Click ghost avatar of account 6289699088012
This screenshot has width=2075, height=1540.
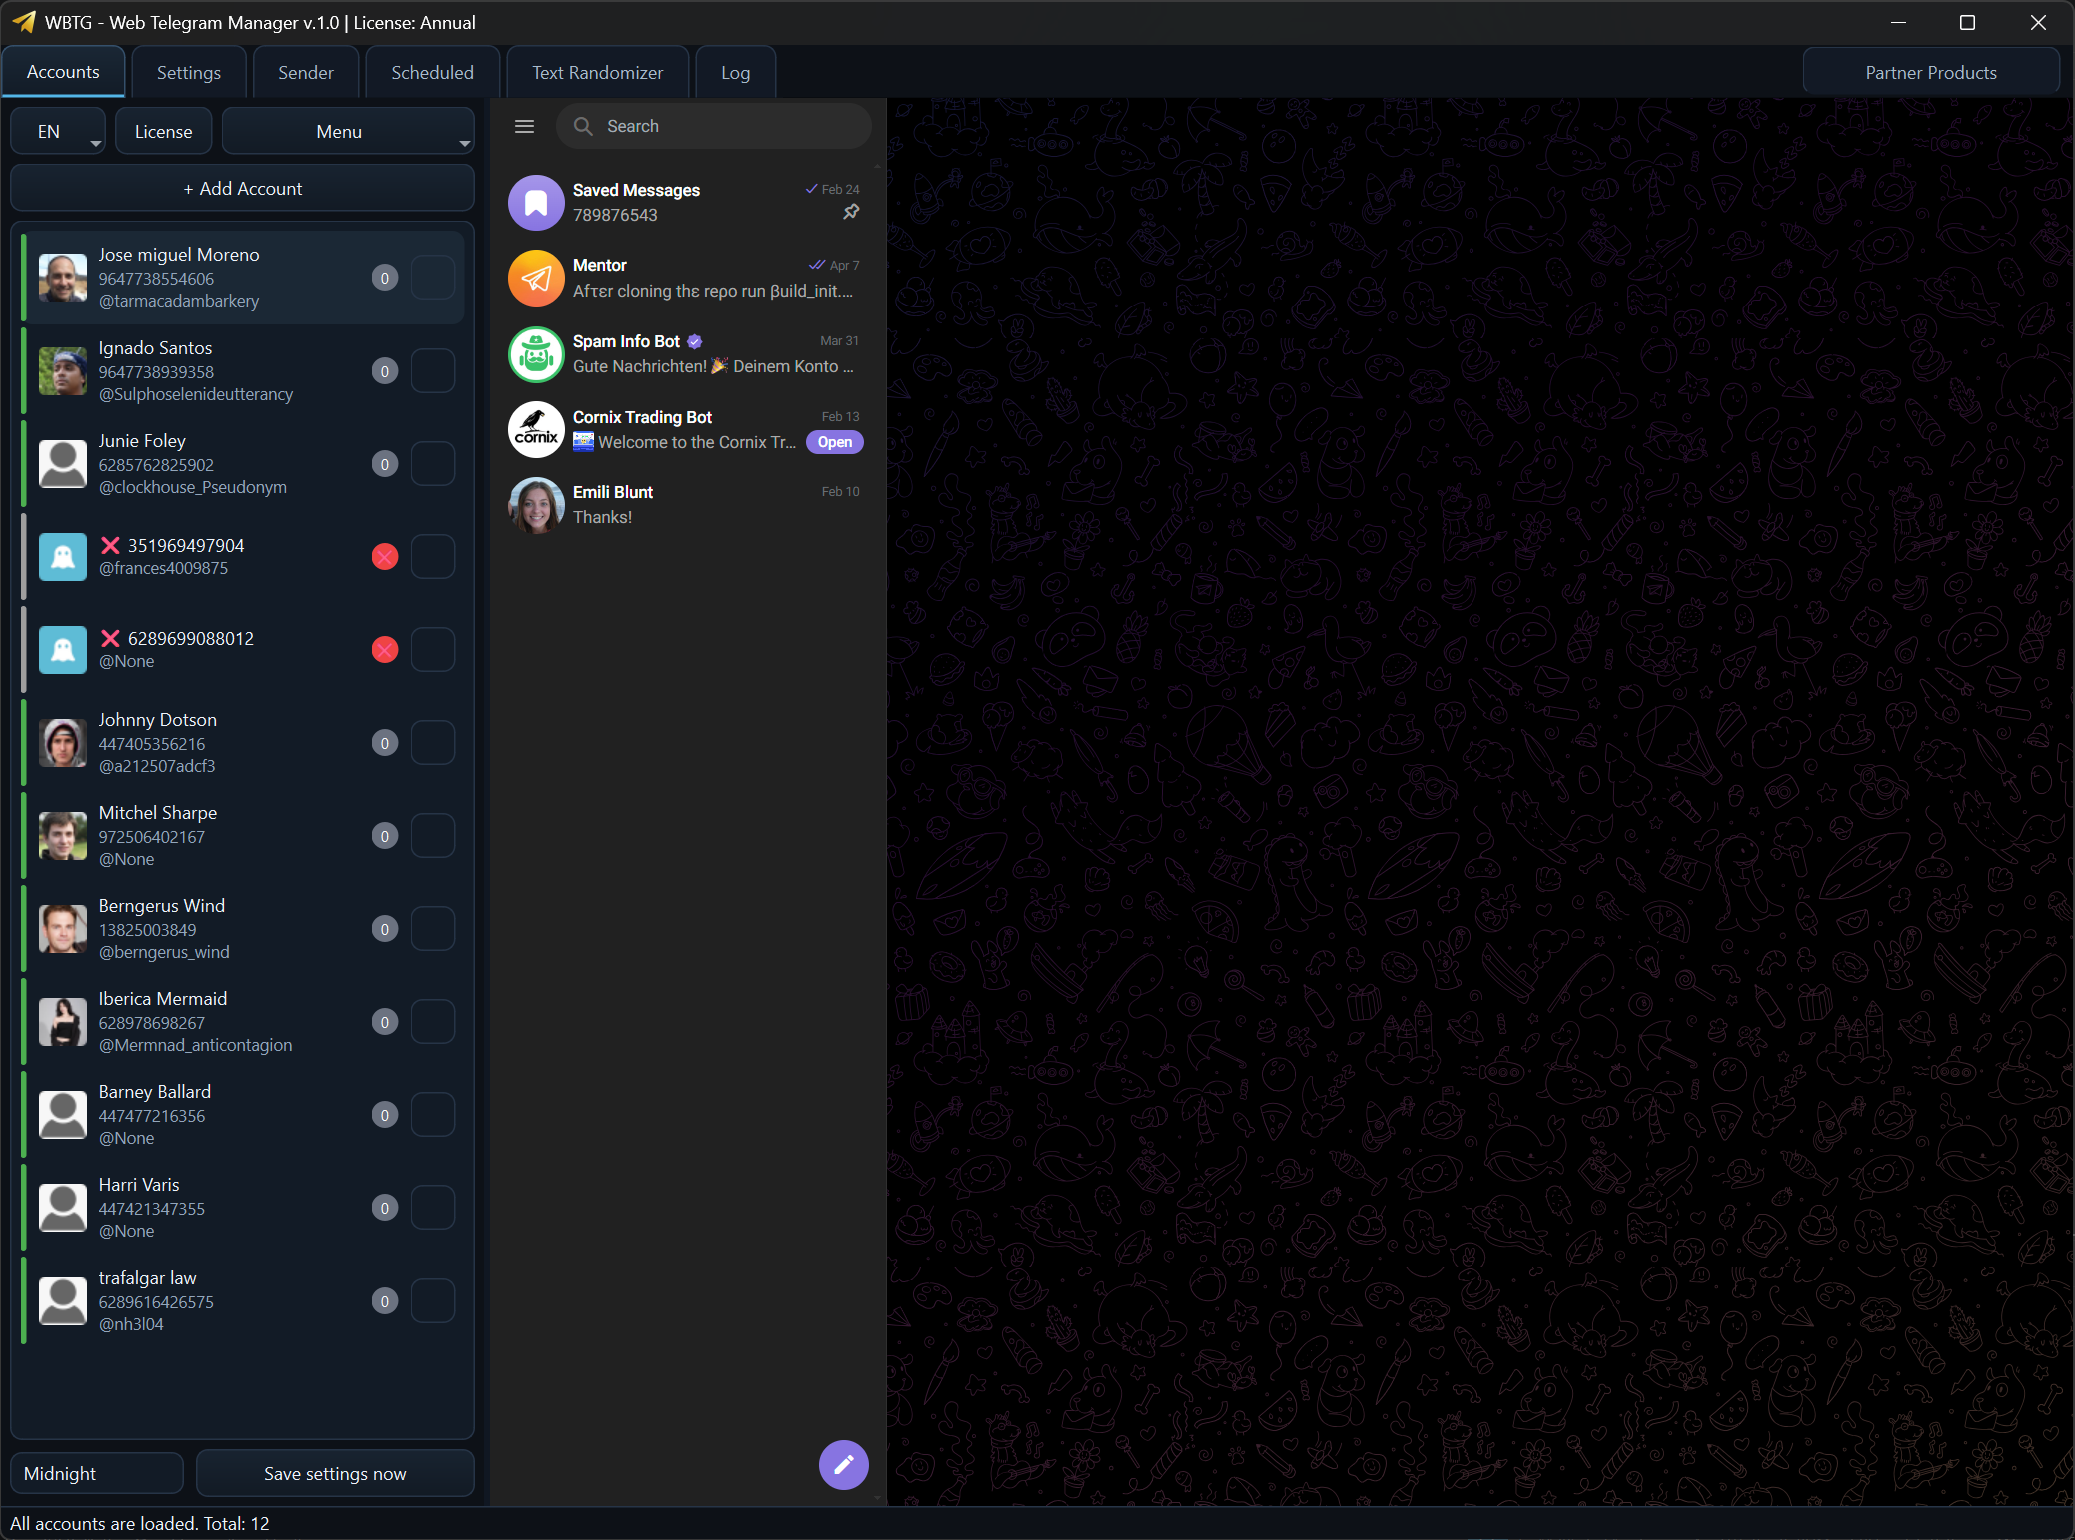click(x=63, y=650)
